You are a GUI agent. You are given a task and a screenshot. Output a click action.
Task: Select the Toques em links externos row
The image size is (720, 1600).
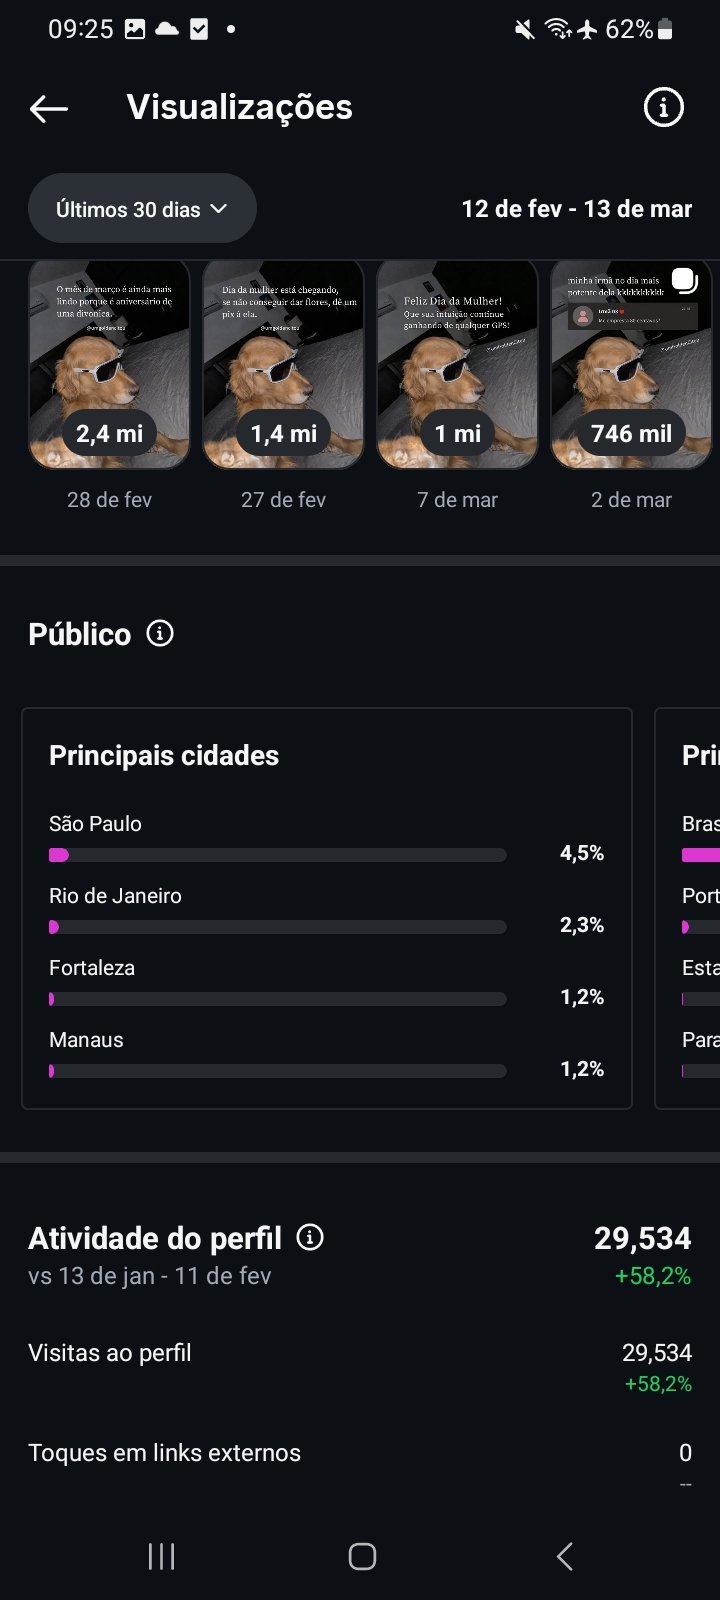pos(360,1454)
